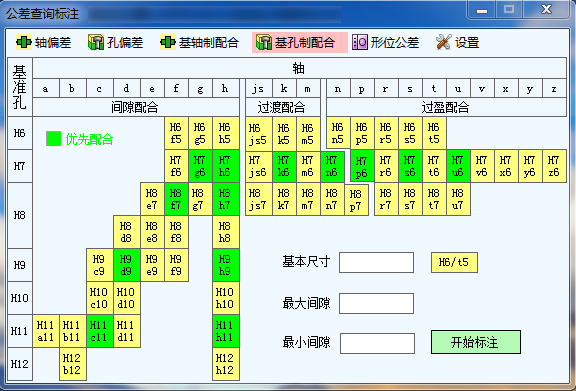Click the H6/t5 selected fit label
Image resolution: width=576 pixels, height=391 pixels.
pyautogui.click(x=454, y=262)
